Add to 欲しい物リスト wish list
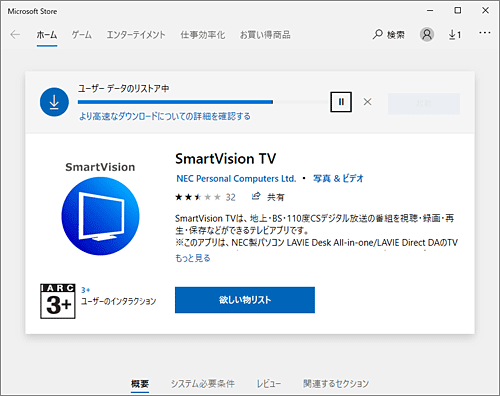This screenshot has height=396, width=500. [x=245, y=300]
